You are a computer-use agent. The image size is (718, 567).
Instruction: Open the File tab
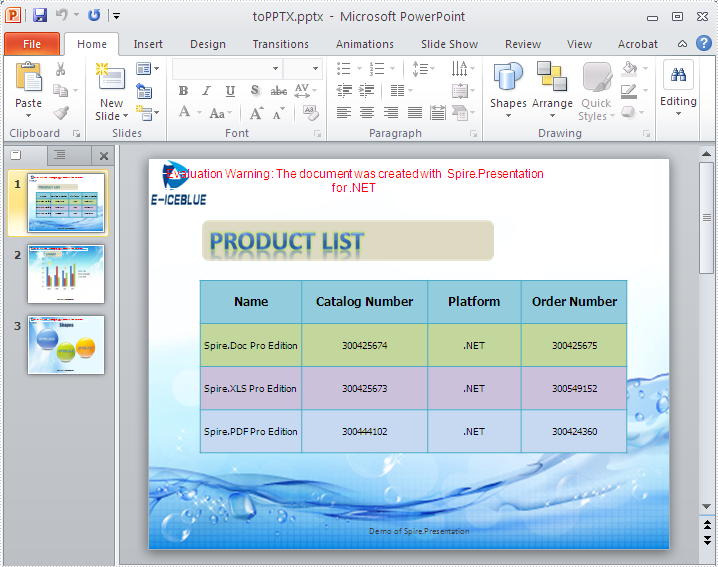[32, 44]
